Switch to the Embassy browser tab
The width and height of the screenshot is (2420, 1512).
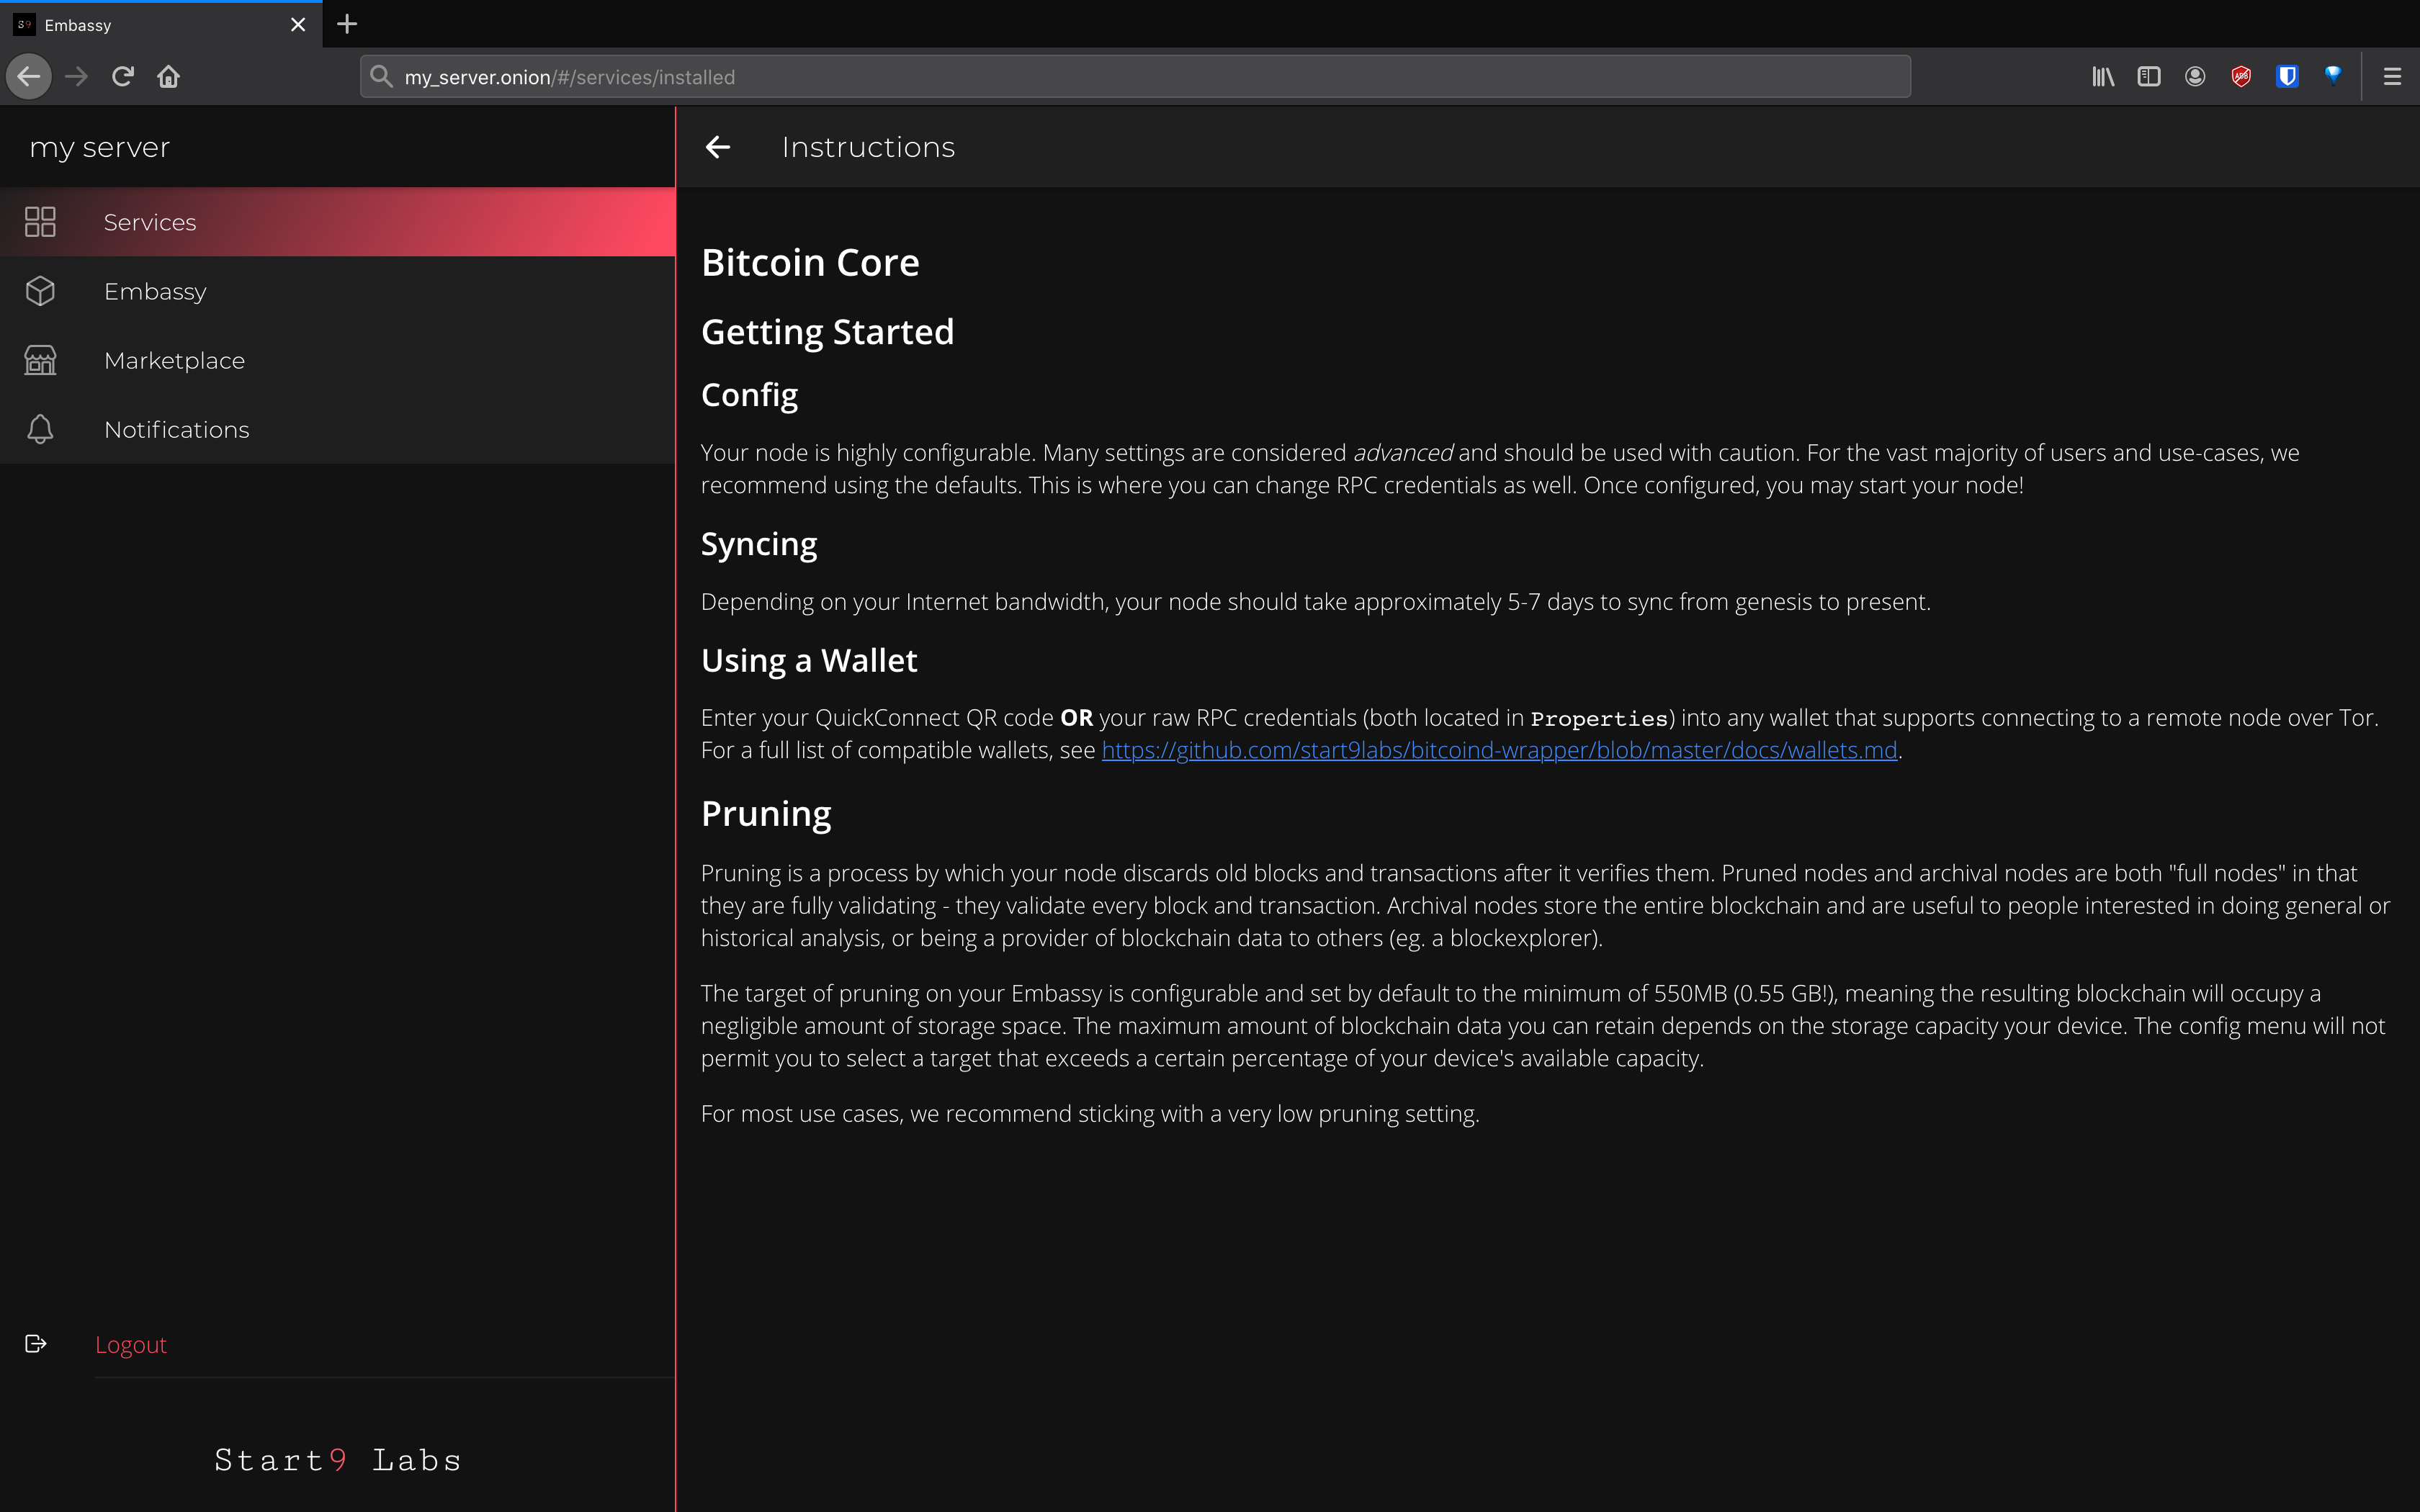[x=150, y=25]
